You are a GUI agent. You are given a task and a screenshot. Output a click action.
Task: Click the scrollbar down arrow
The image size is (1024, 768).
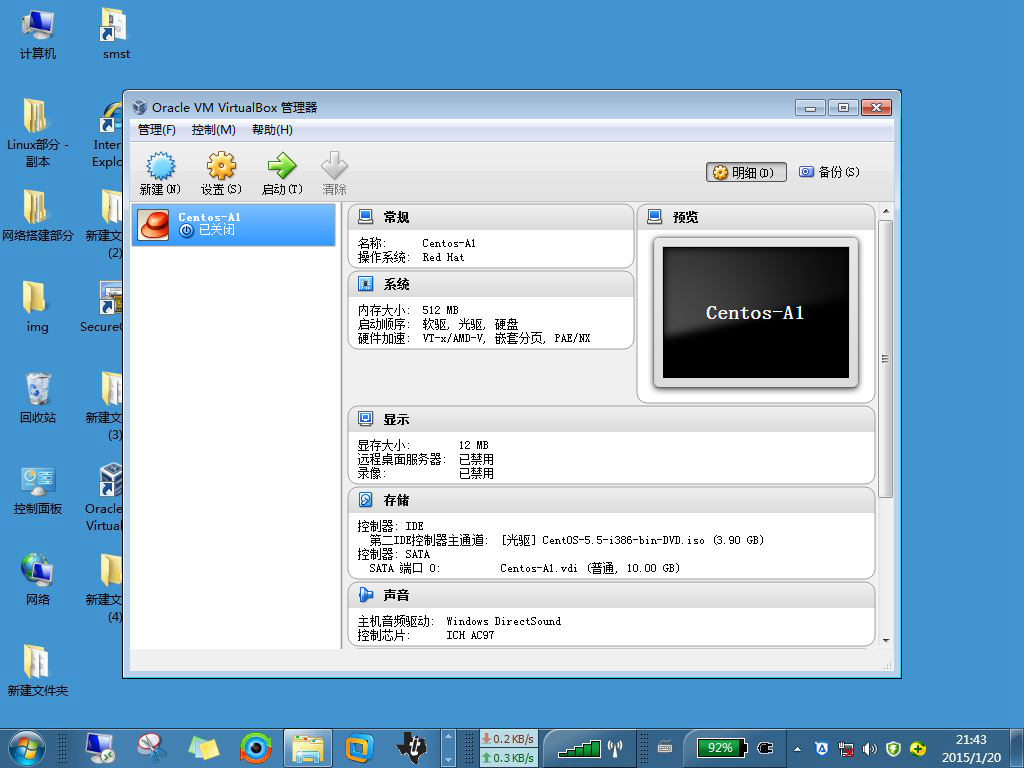pos(886,641)
